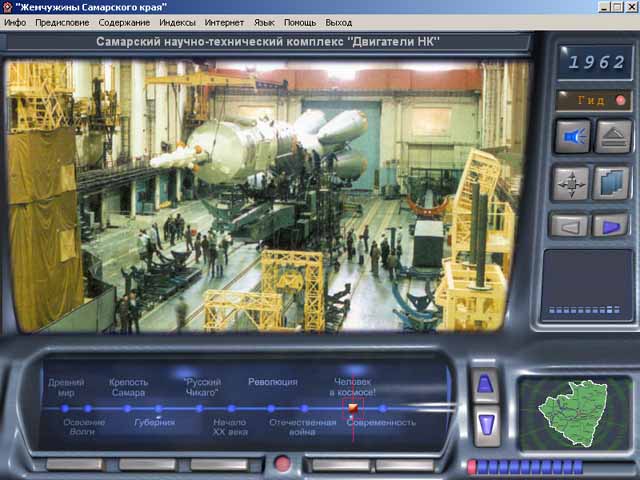The width and height of the screenshot is (640, 480).
Task: Mute sound with the speaker button
Action: pos(572,136)
